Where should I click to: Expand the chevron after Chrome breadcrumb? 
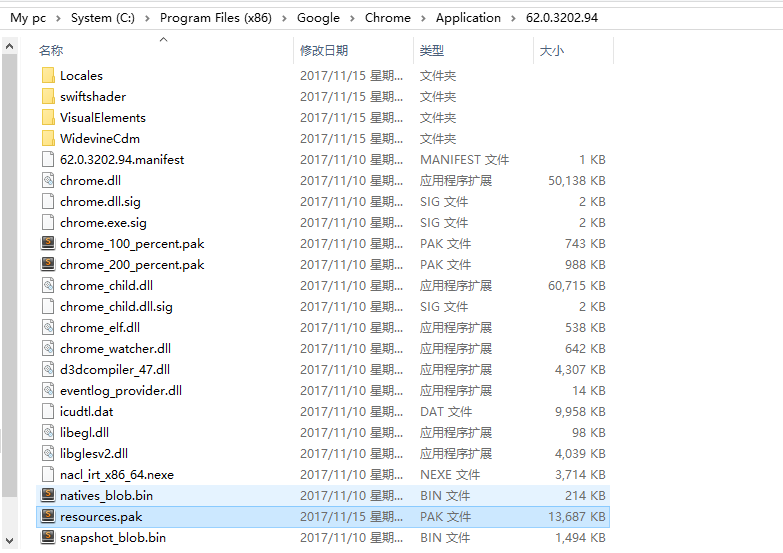423,18
